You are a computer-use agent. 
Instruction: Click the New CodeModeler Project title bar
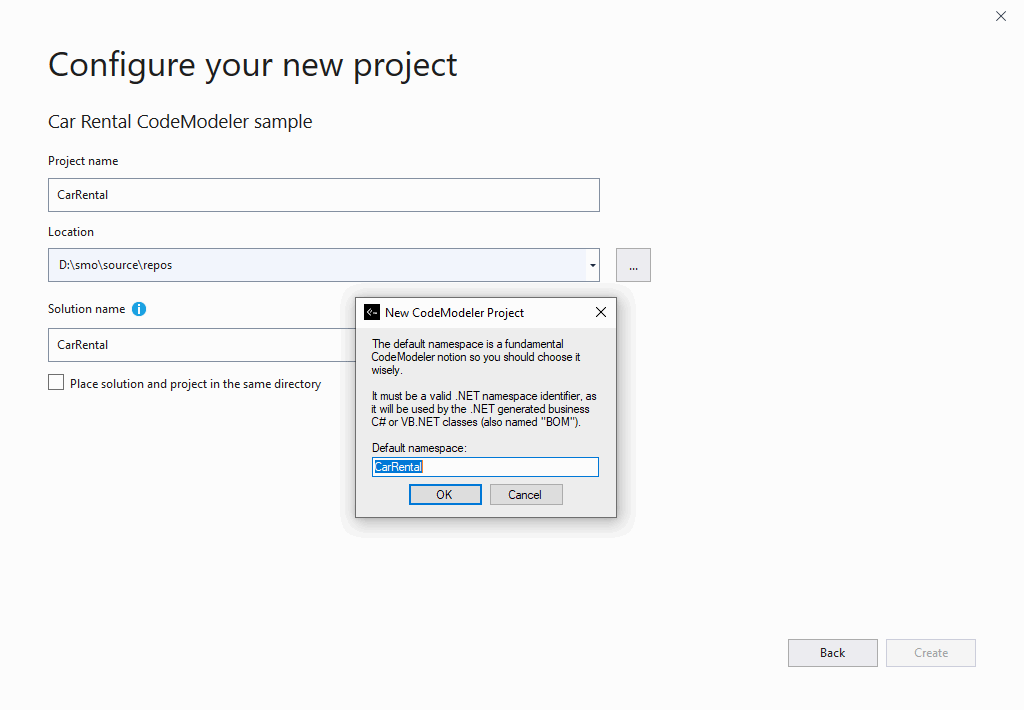[x=470, y=312]
